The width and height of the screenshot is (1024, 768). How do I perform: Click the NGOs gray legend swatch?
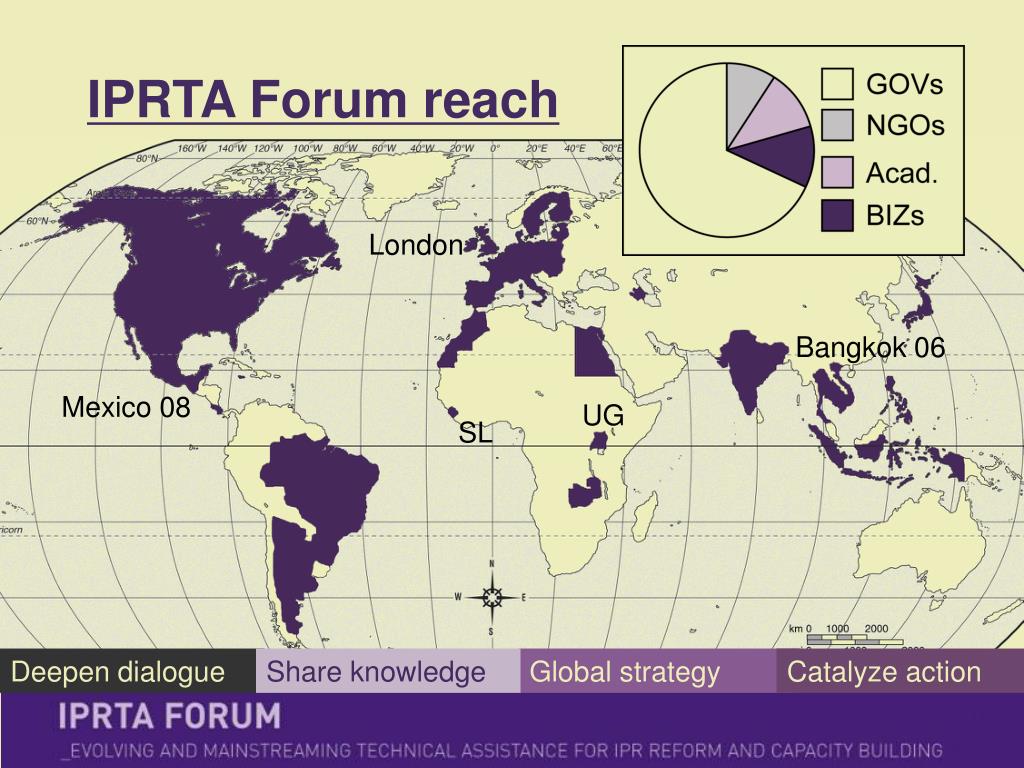click(x=837, y=125)
